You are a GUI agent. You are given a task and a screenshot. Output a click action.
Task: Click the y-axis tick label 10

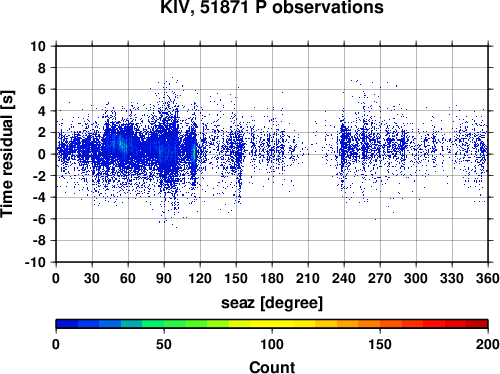38,46
